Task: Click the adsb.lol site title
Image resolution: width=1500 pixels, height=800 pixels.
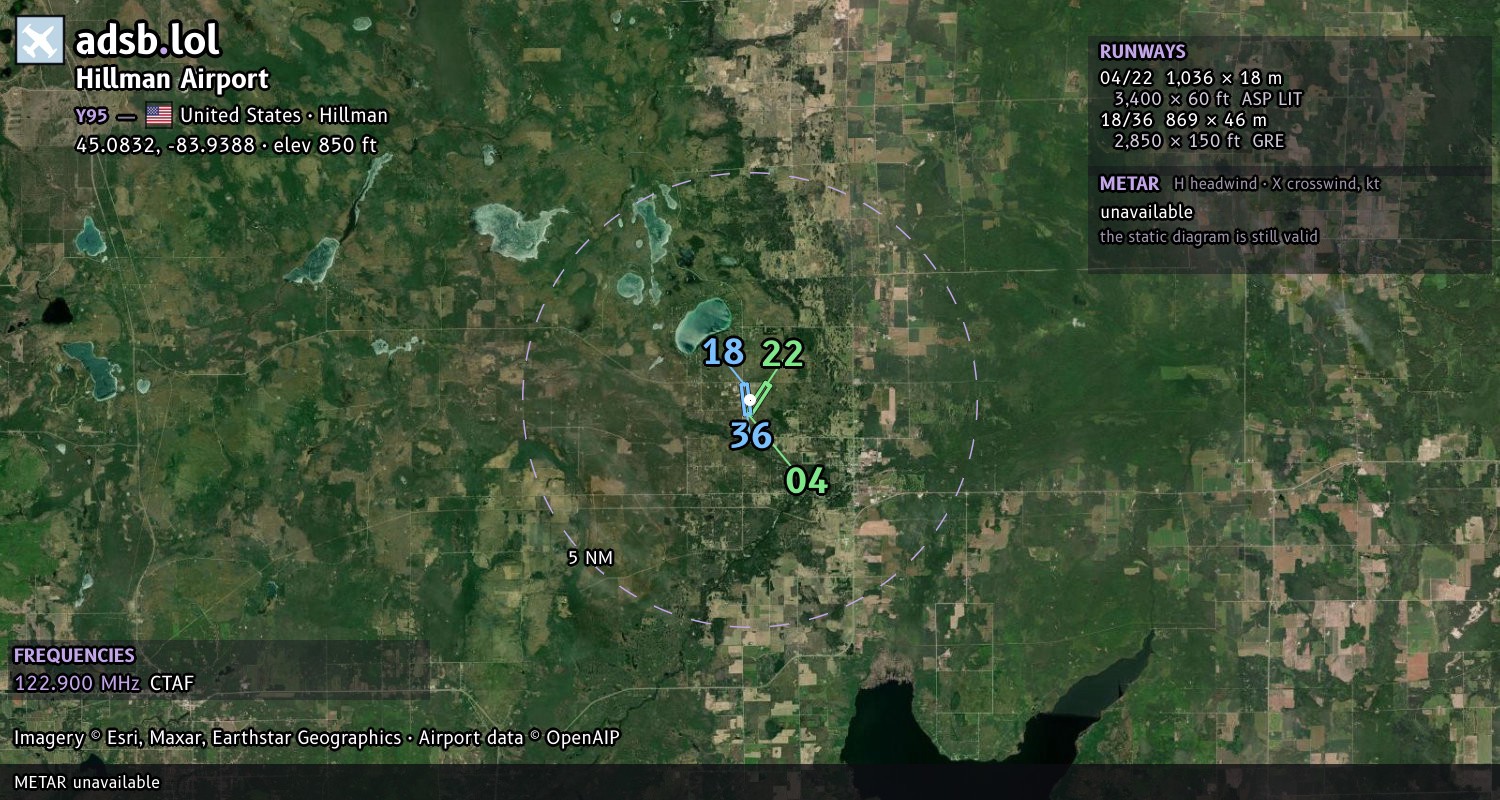Action: coord(147,41)
